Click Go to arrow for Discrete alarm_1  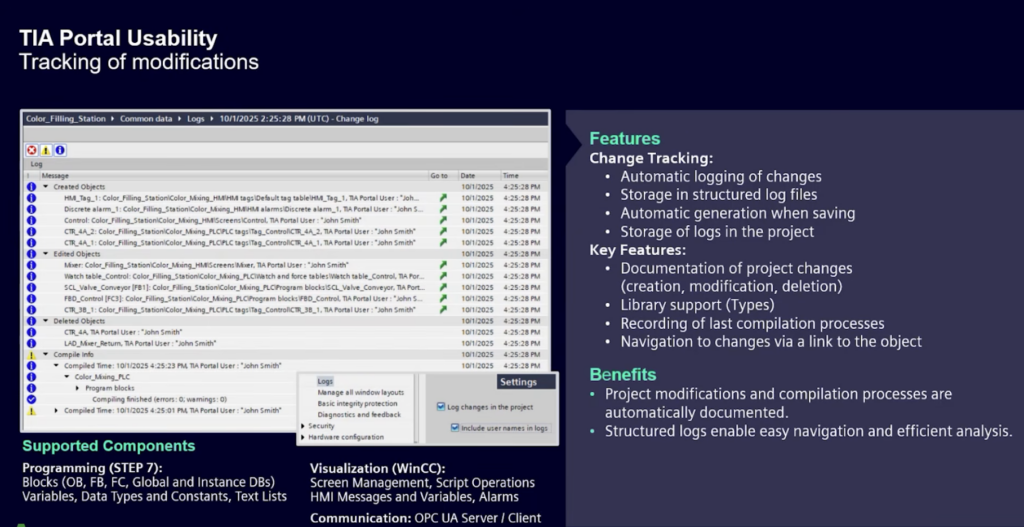[443, 209]
